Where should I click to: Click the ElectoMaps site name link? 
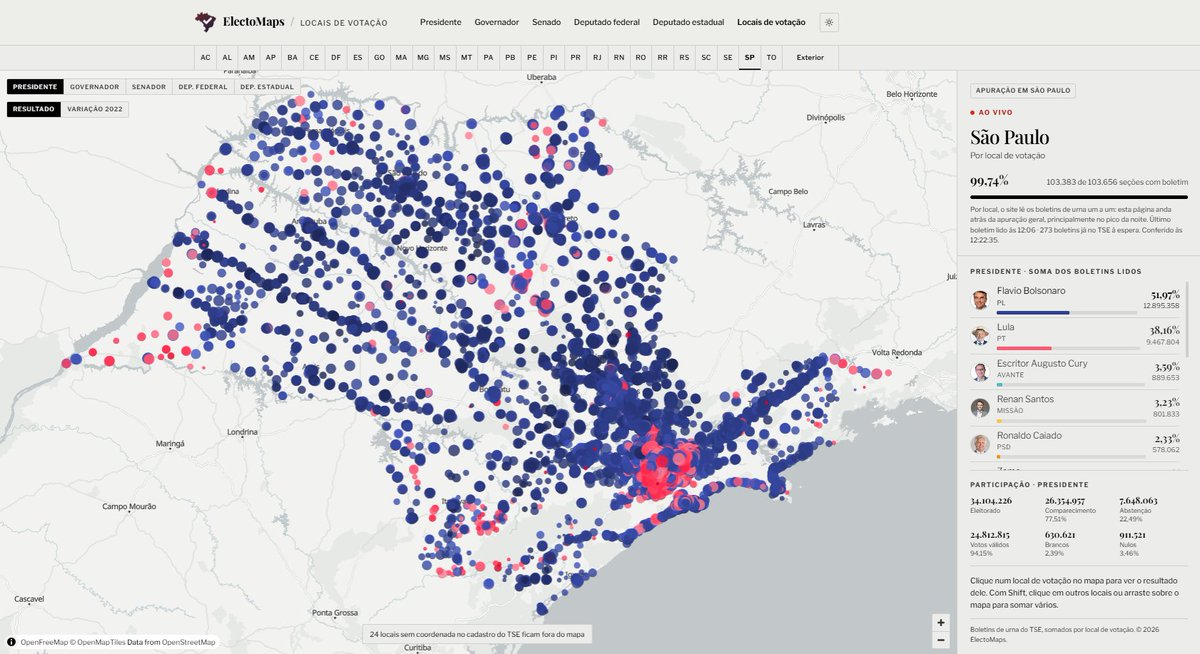click(x=254, y=22)
